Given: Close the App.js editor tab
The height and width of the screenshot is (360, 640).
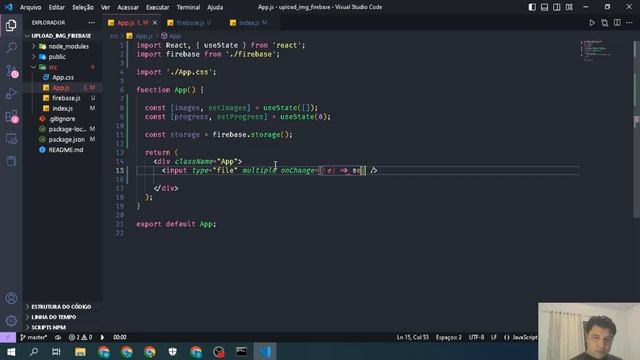Looking at the screenshot, I should [155, 23].
